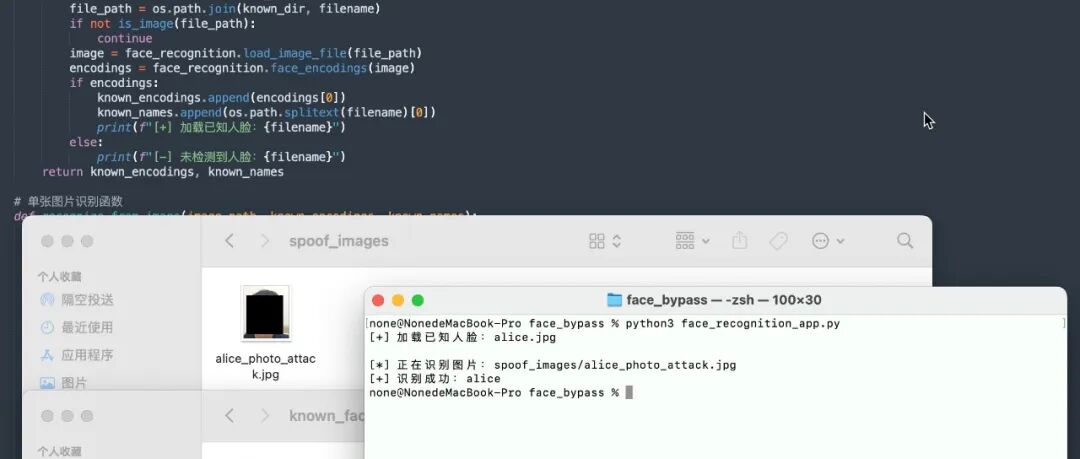Click the 个人收藏 header in spoof_images sidebar
Screen dimensions: 1080x459
[59, 276]
